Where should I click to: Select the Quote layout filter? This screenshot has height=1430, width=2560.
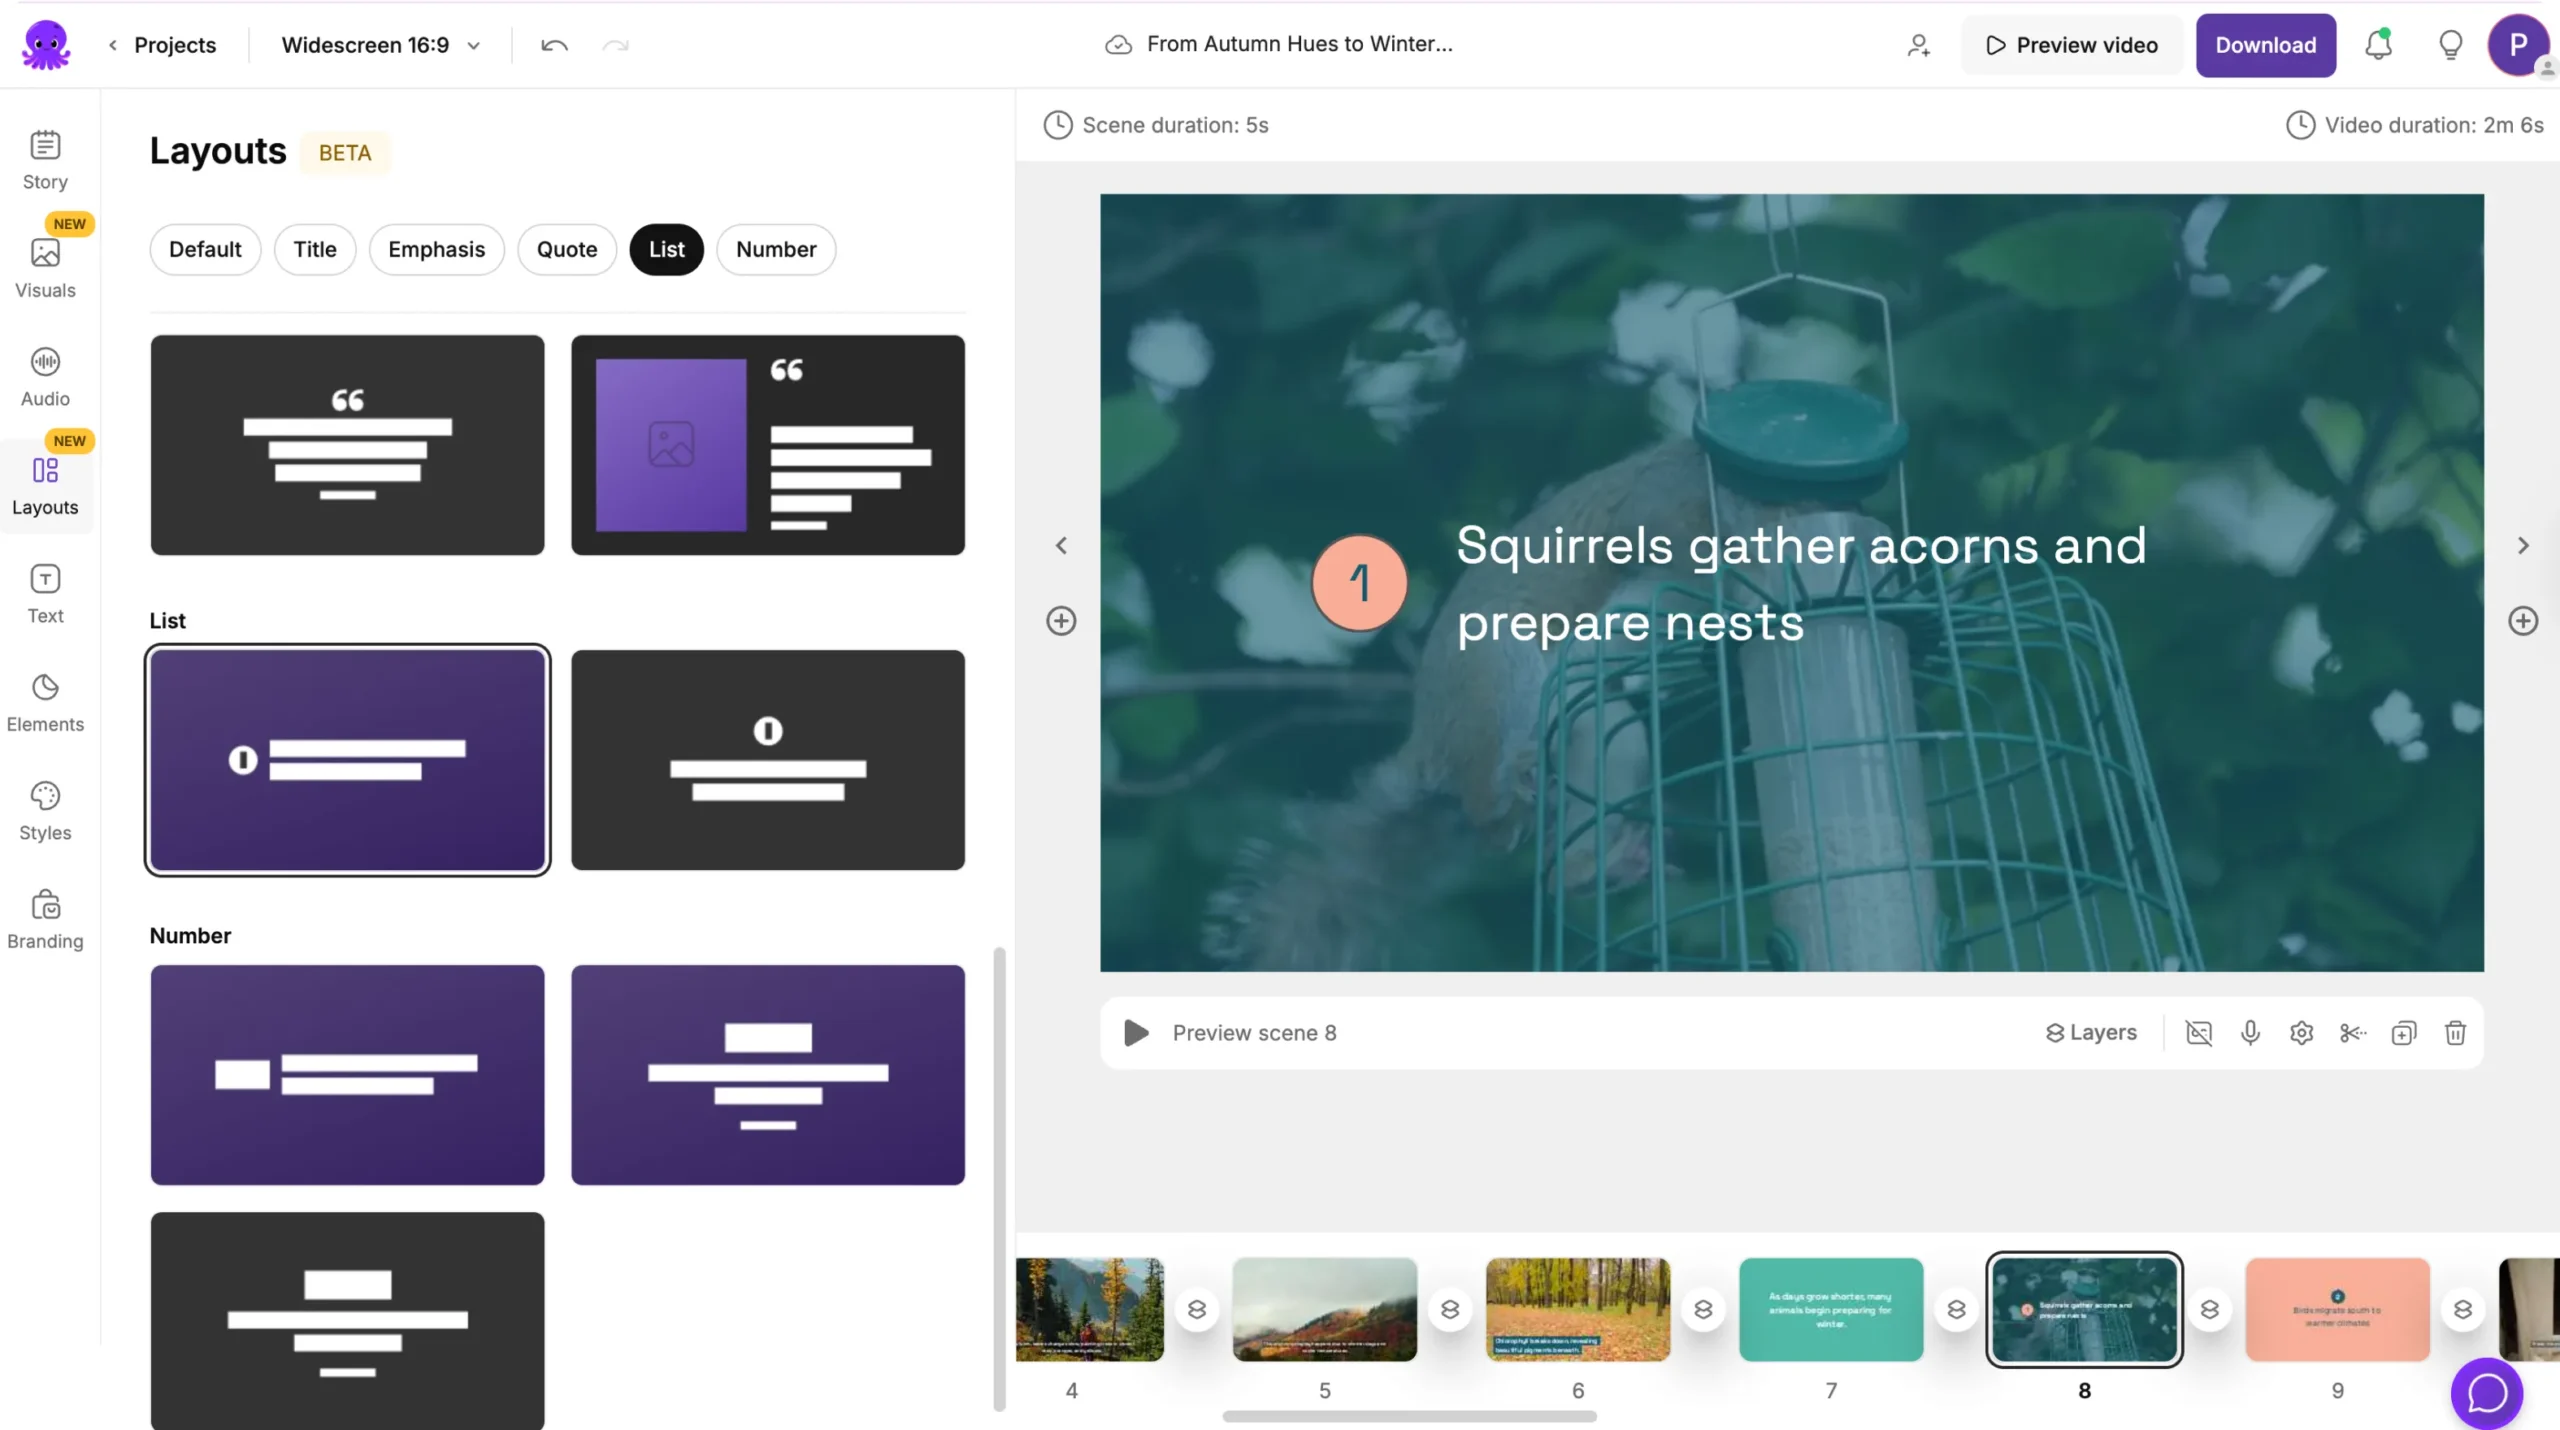pos(566,249)
